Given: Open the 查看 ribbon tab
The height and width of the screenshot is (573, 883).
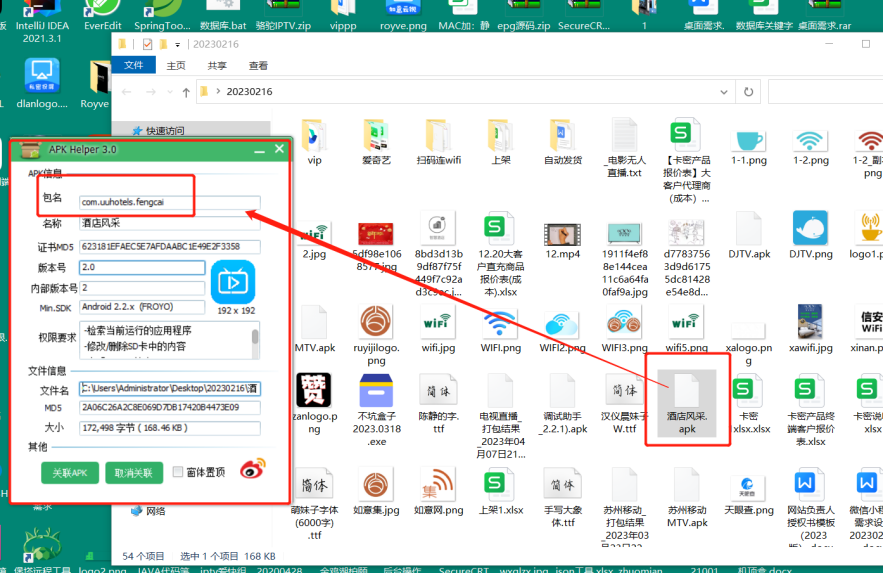Looking at the screenshot, I should point(258,66).
